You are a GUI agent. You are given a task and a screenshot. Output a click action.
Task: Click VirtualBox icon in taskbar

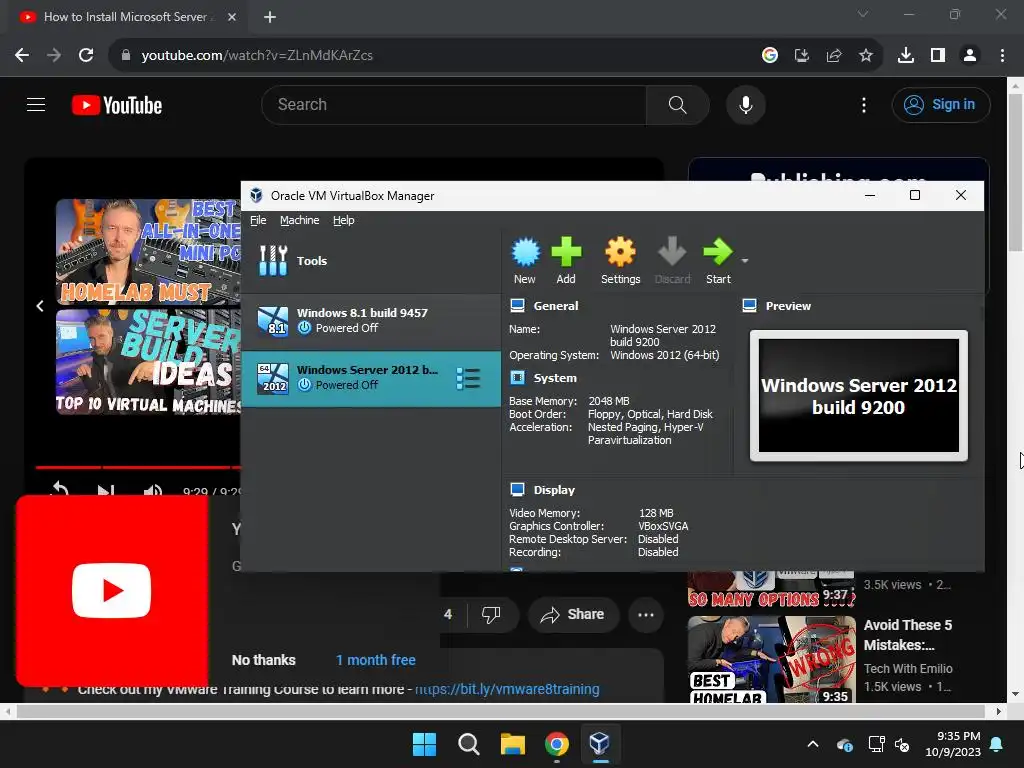click(600, 744)
